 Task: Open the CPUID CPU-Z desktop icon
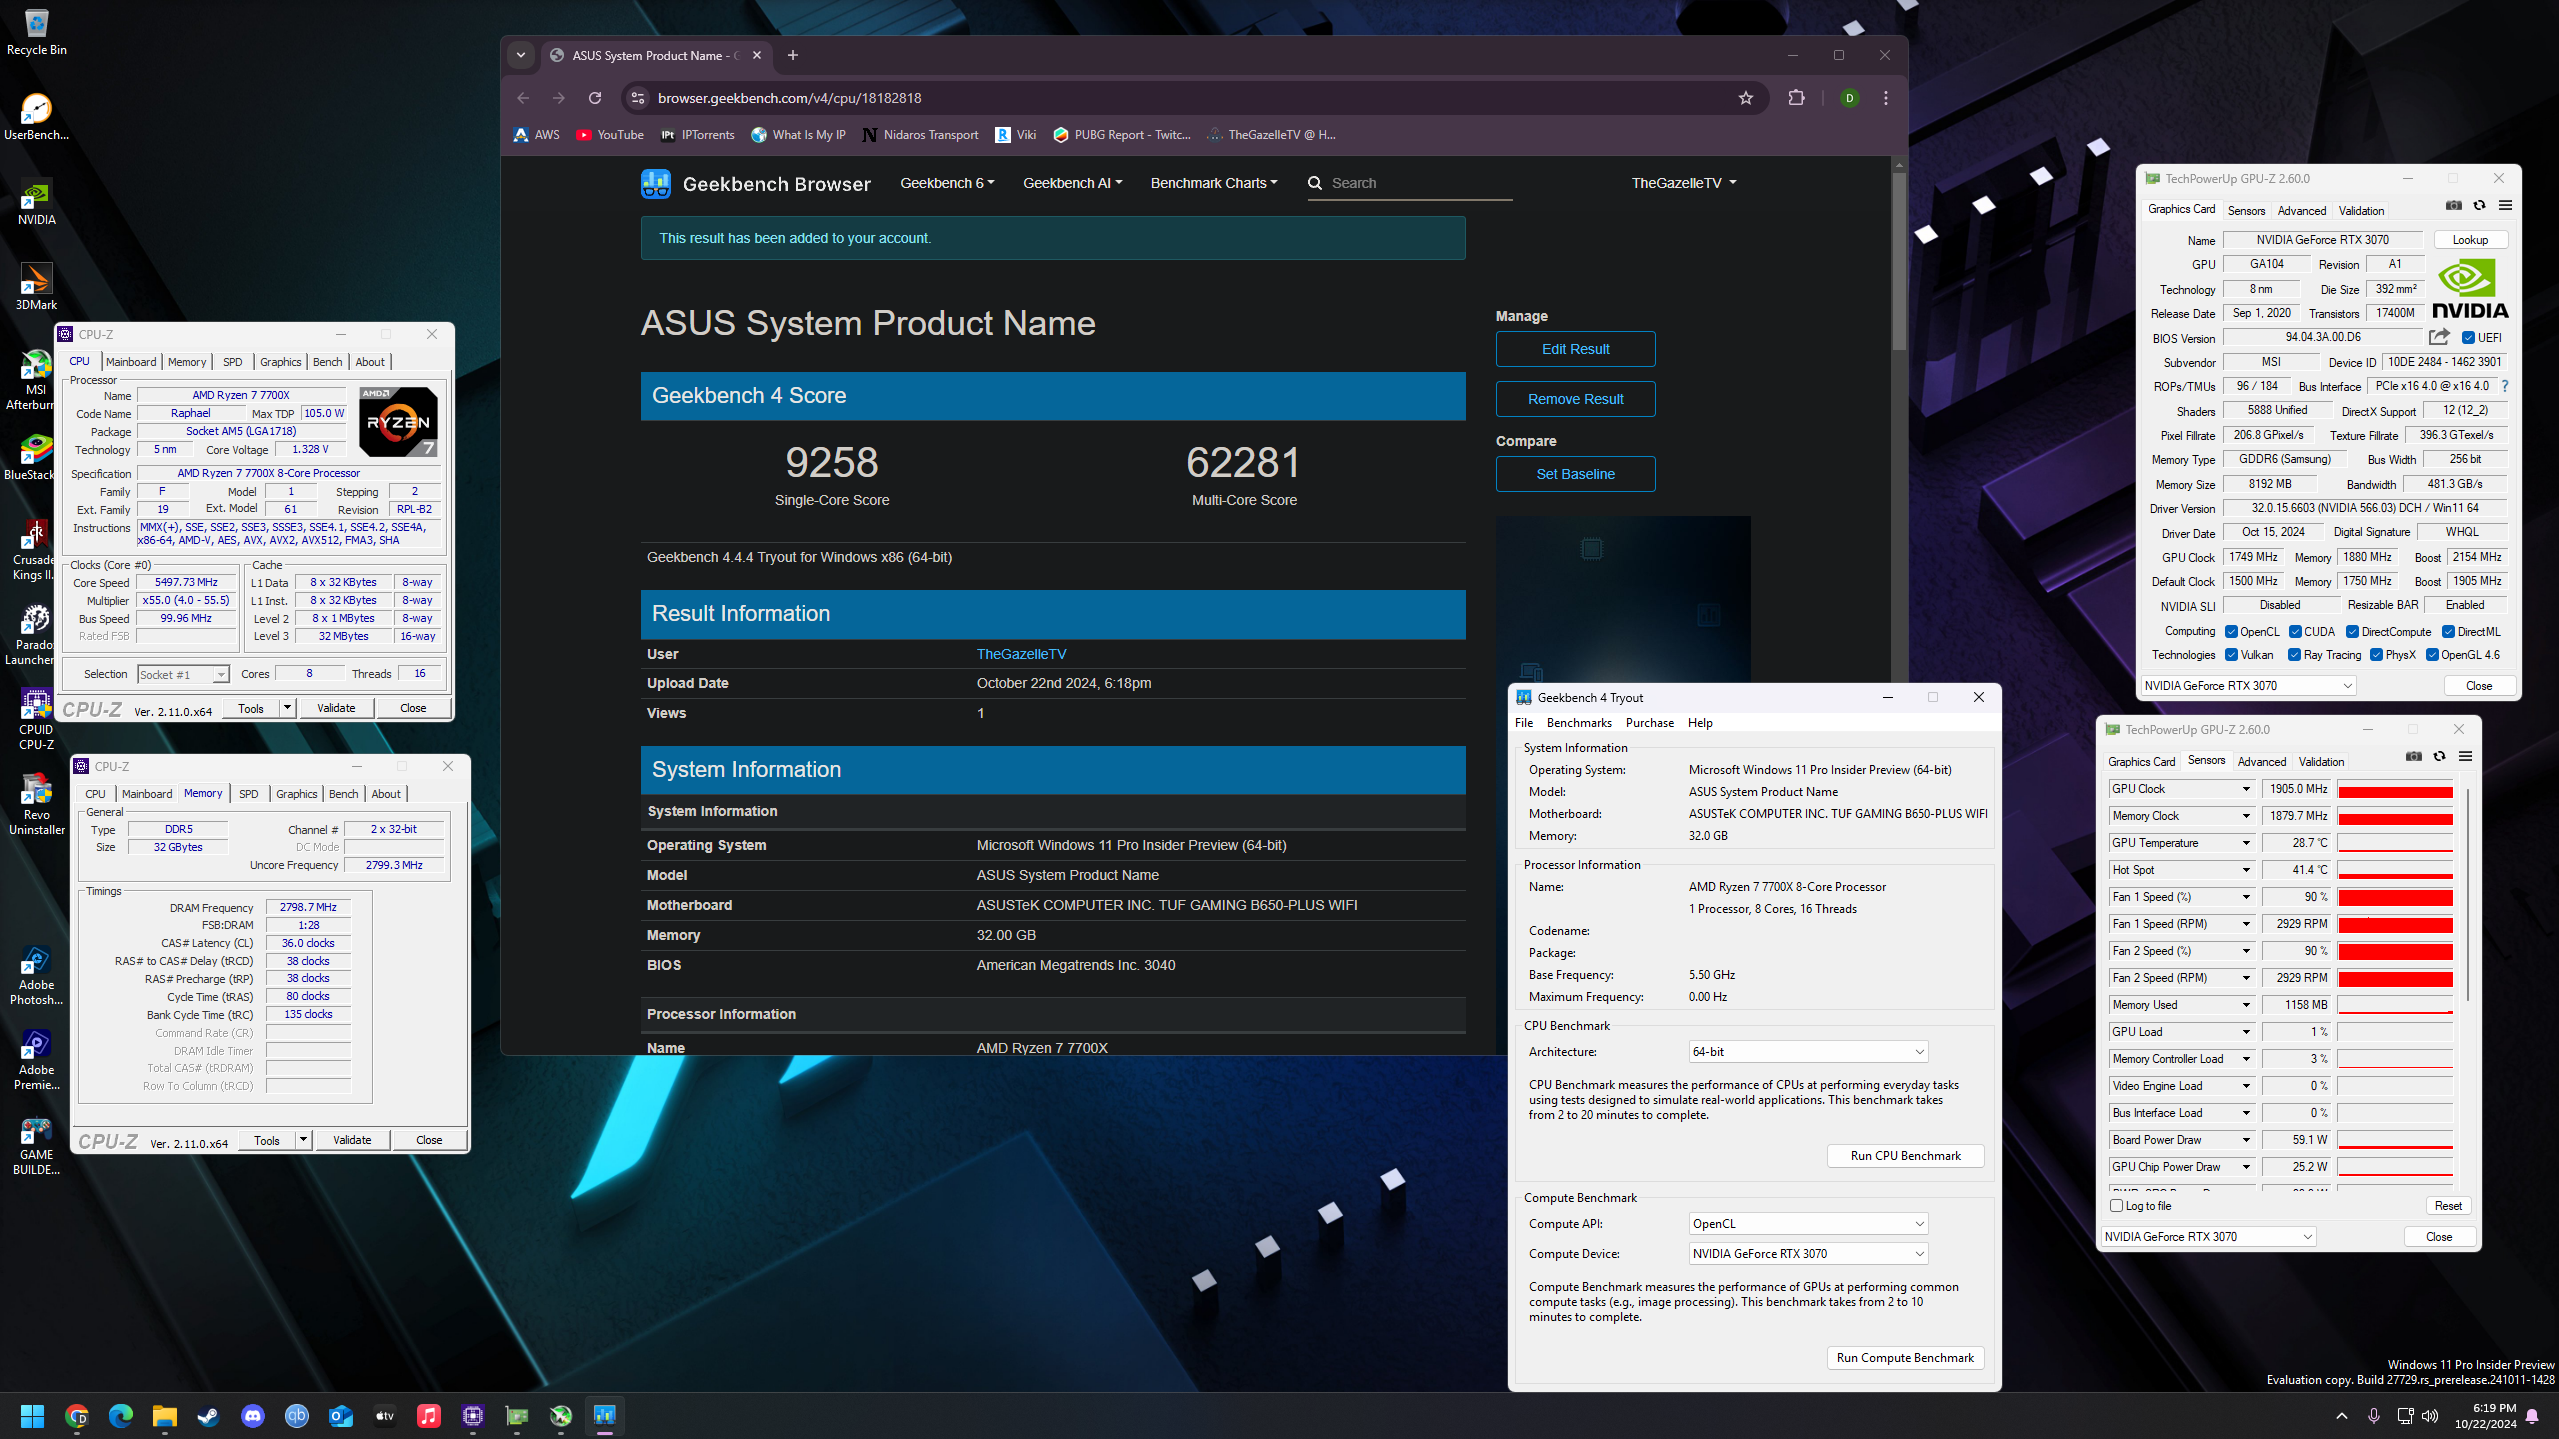pos(36,720)
